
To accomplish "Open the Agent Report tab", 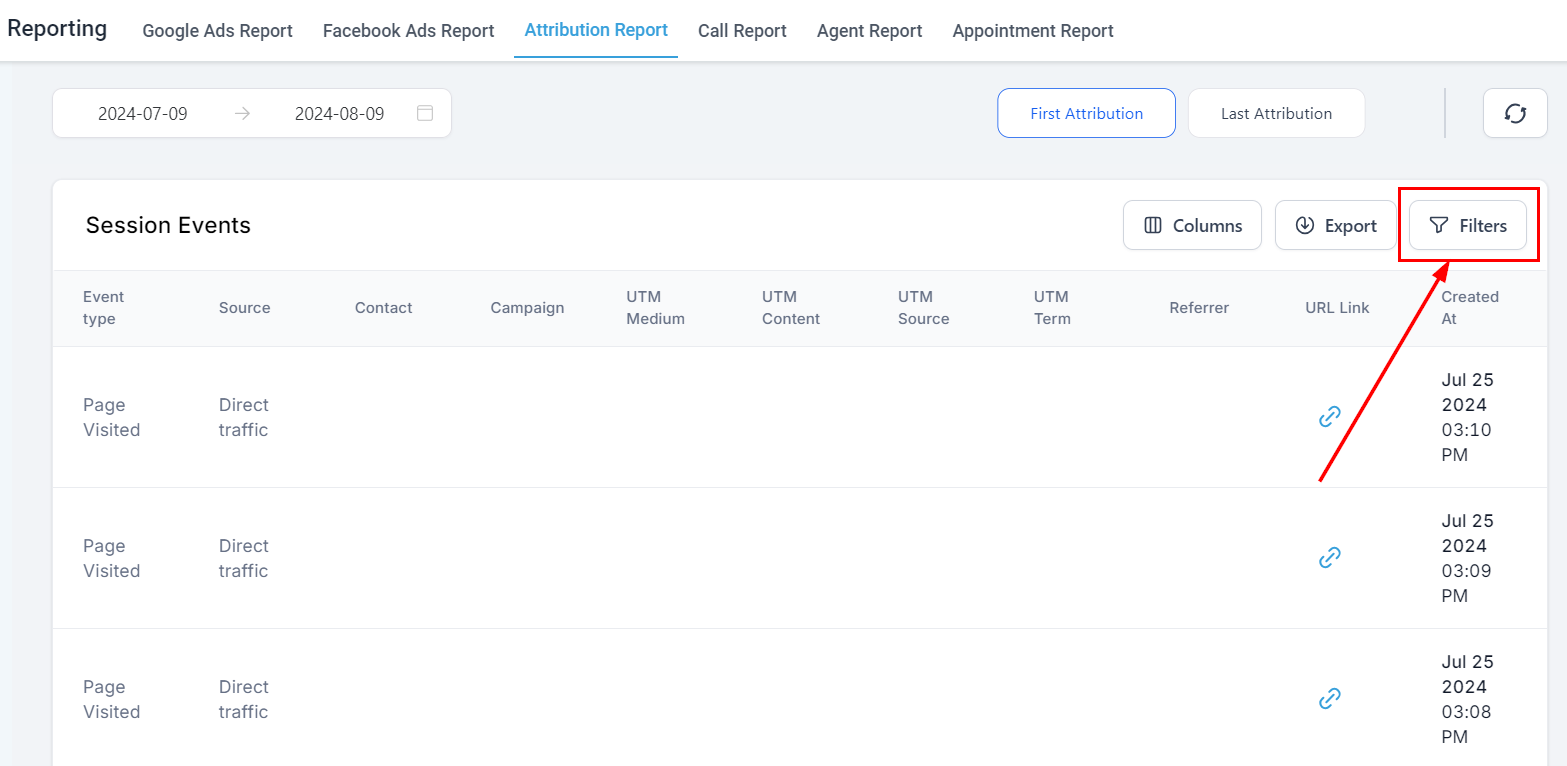I will (x=869, y=31).
